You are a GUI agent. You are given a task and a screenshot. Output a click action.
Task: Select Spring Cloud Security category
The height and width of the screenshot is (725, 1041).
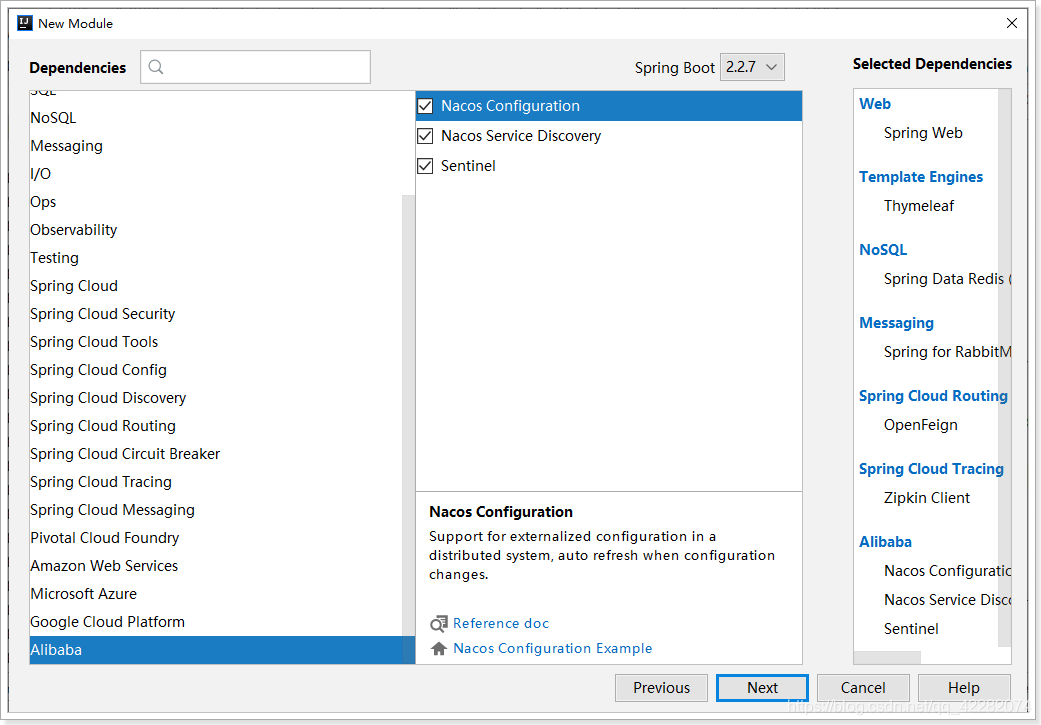[x=216, y=314]
